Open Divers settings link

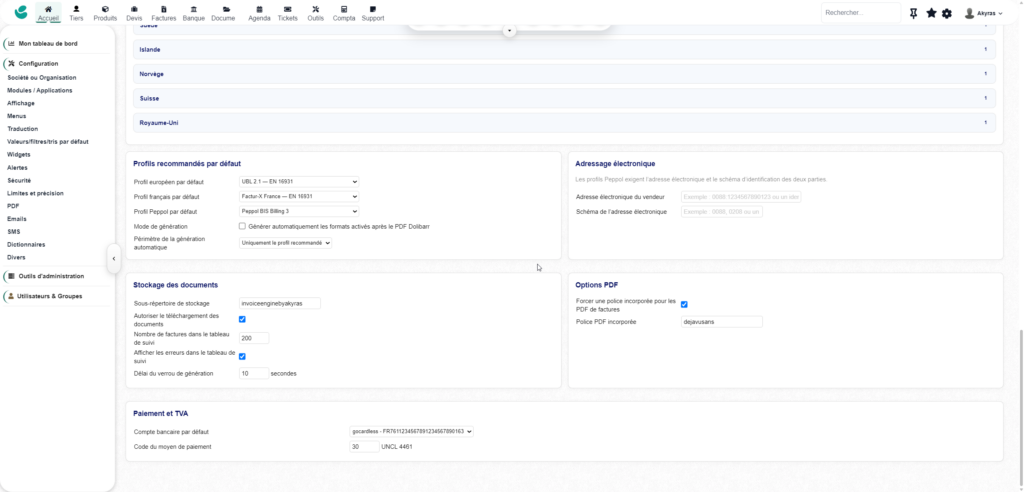coord(16,257)
